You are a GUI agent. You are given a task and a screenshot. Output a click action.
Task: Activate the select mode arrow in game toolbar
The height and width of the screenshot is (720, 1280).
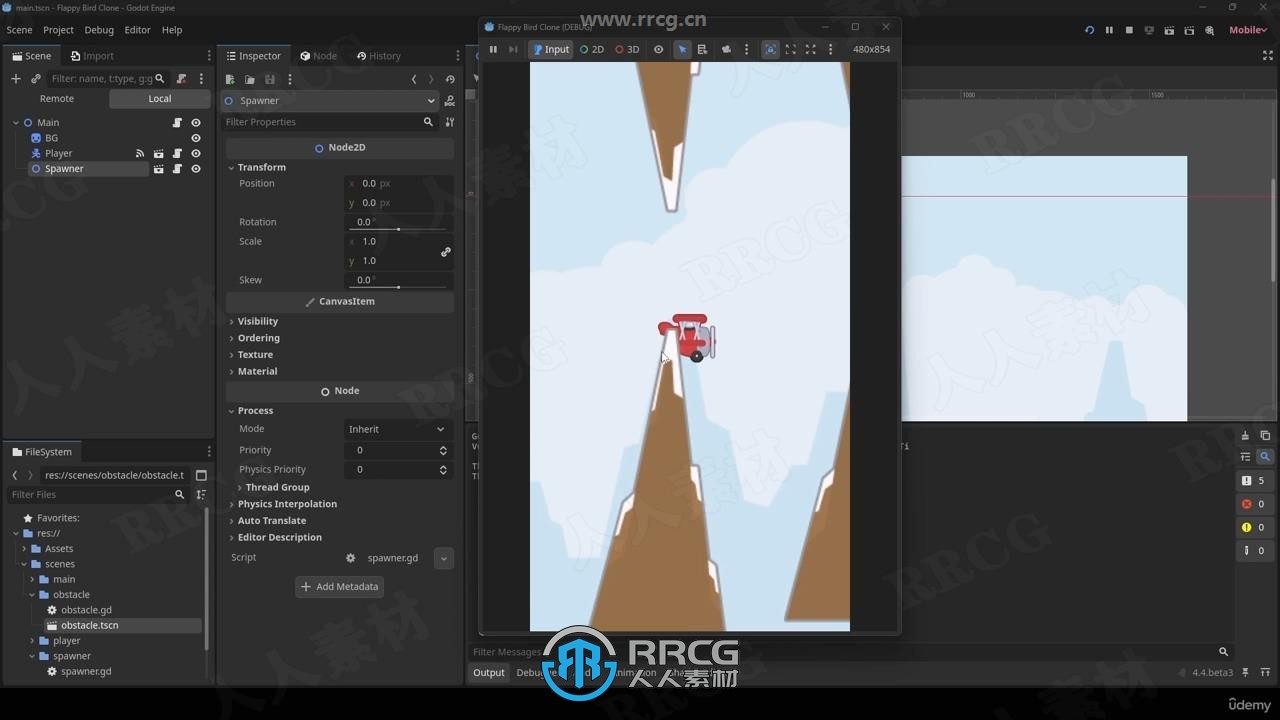coord(682,49)
